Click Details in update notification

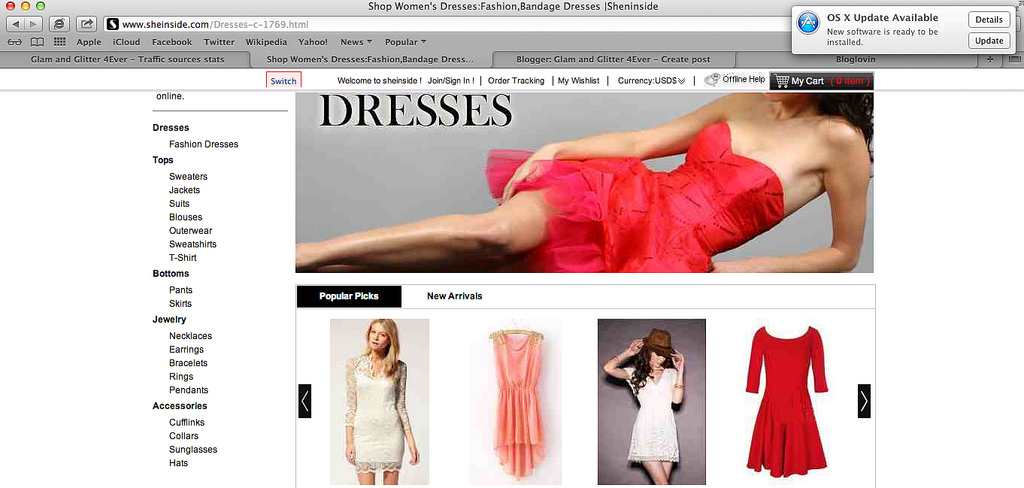(x=989, y=20)
